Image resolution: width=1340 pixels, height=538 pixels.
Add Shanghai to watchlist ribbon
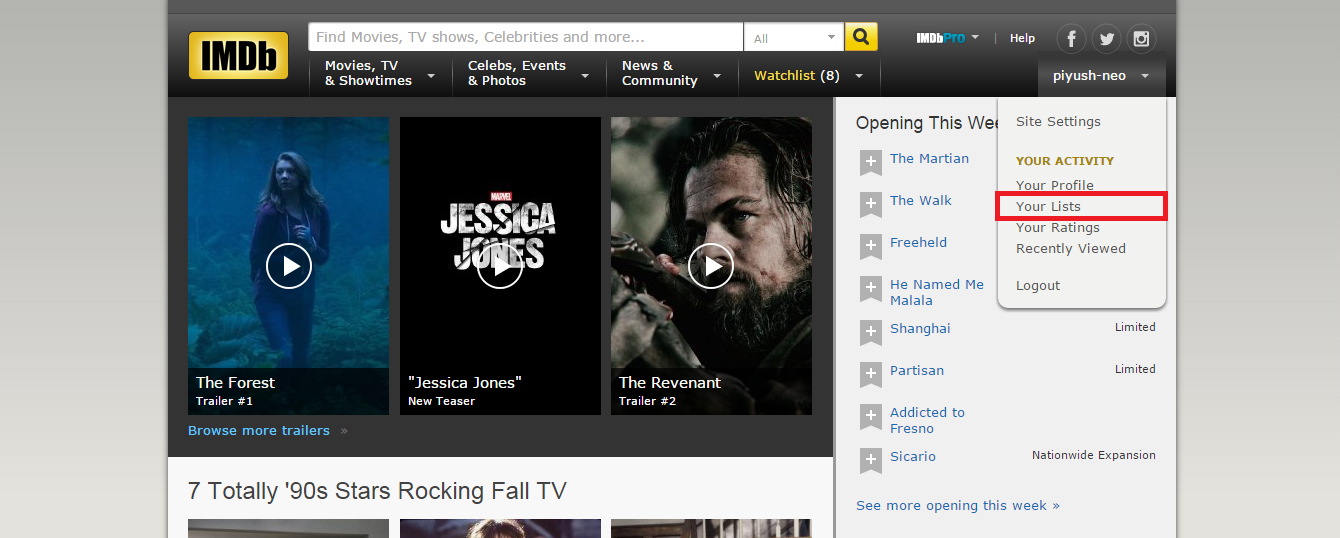pyautogui.click(x=871, y=333)
